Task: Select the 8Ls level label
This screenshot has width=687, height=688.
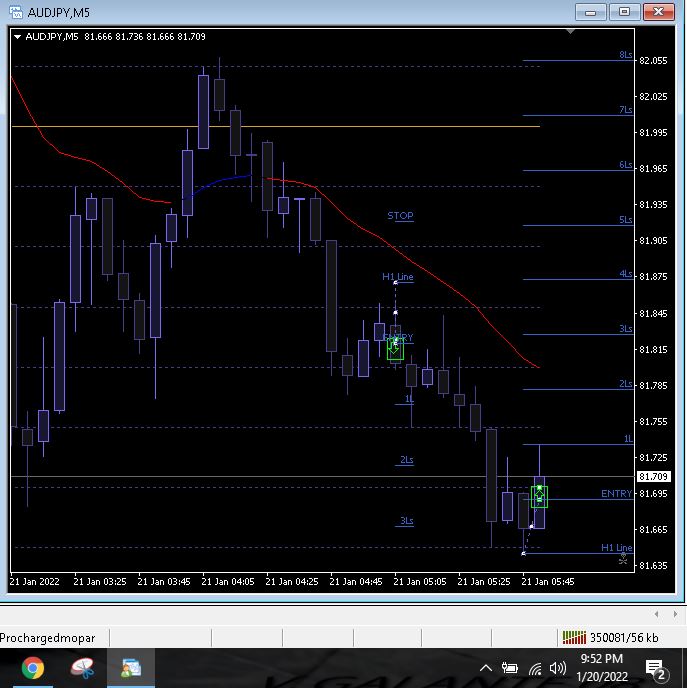Action: click(626, 55)
